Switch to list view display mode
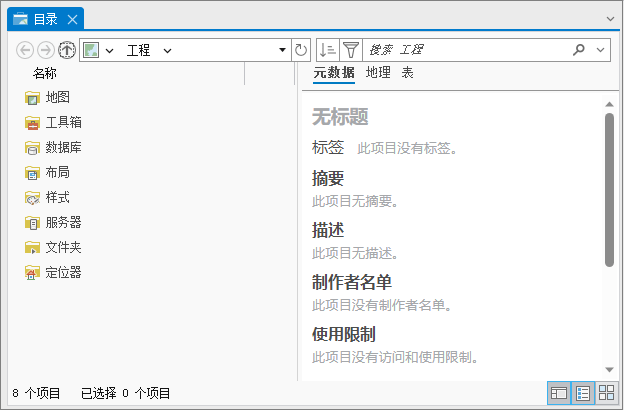 point(583,393)
